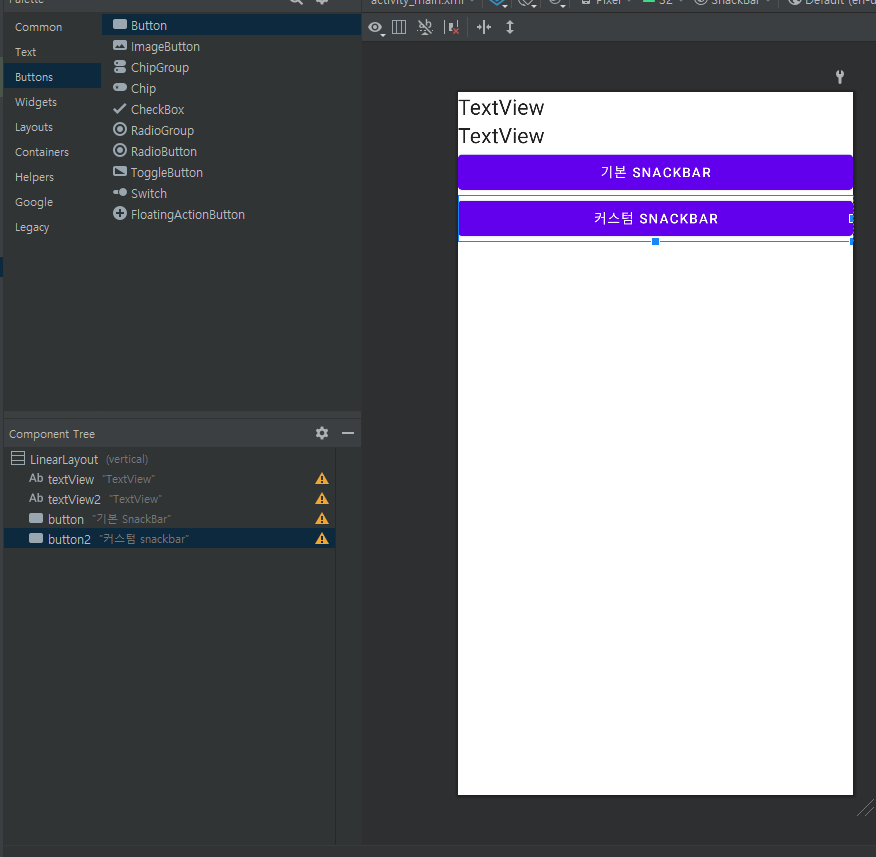
Task: Open the Common palette category
Action: pyautogui.click(x=53, y=27)
